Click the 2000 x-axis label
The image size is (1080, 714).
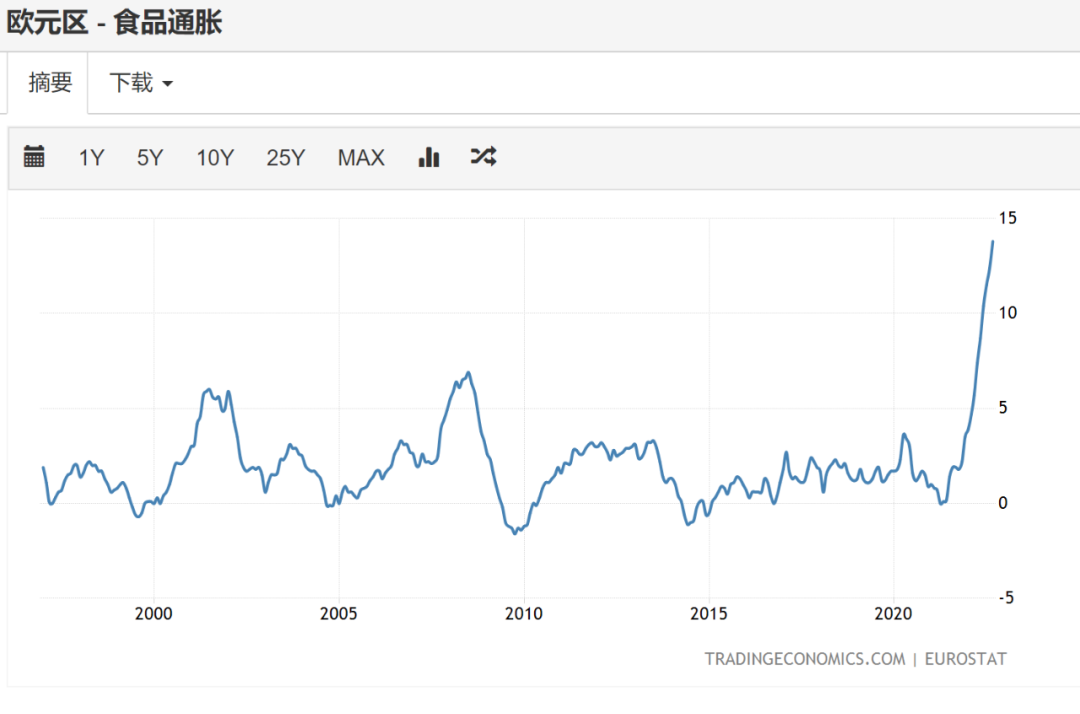pyautogui.click(x=154, y=614)
